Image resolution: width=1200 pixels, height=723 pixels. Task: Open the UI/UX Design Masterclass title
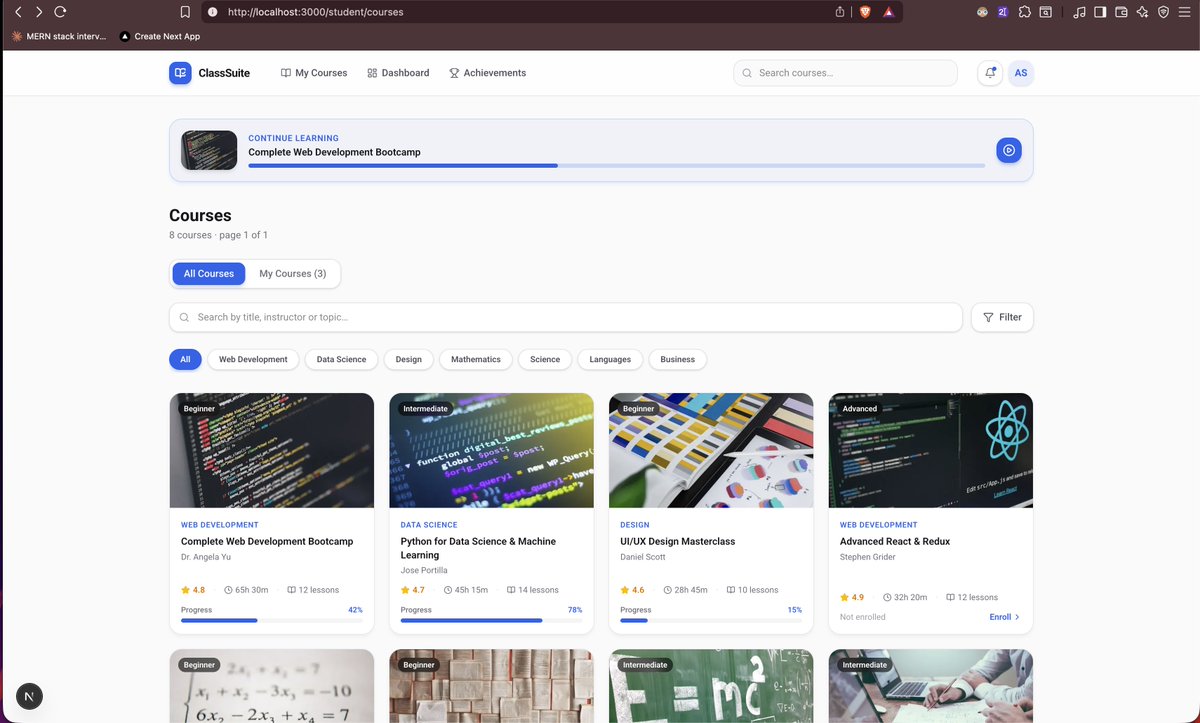pos(678,541)
